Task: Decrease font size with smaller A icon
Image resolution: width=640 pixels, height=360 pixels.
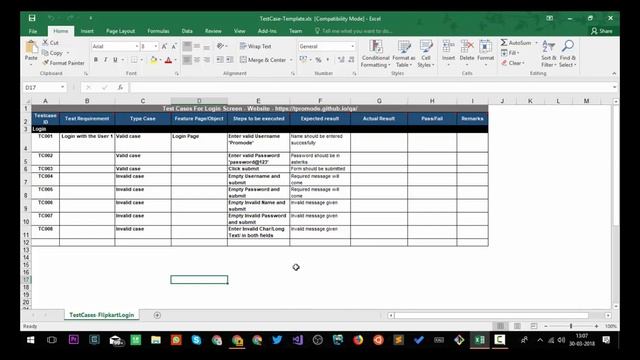Action: point(174,47)
